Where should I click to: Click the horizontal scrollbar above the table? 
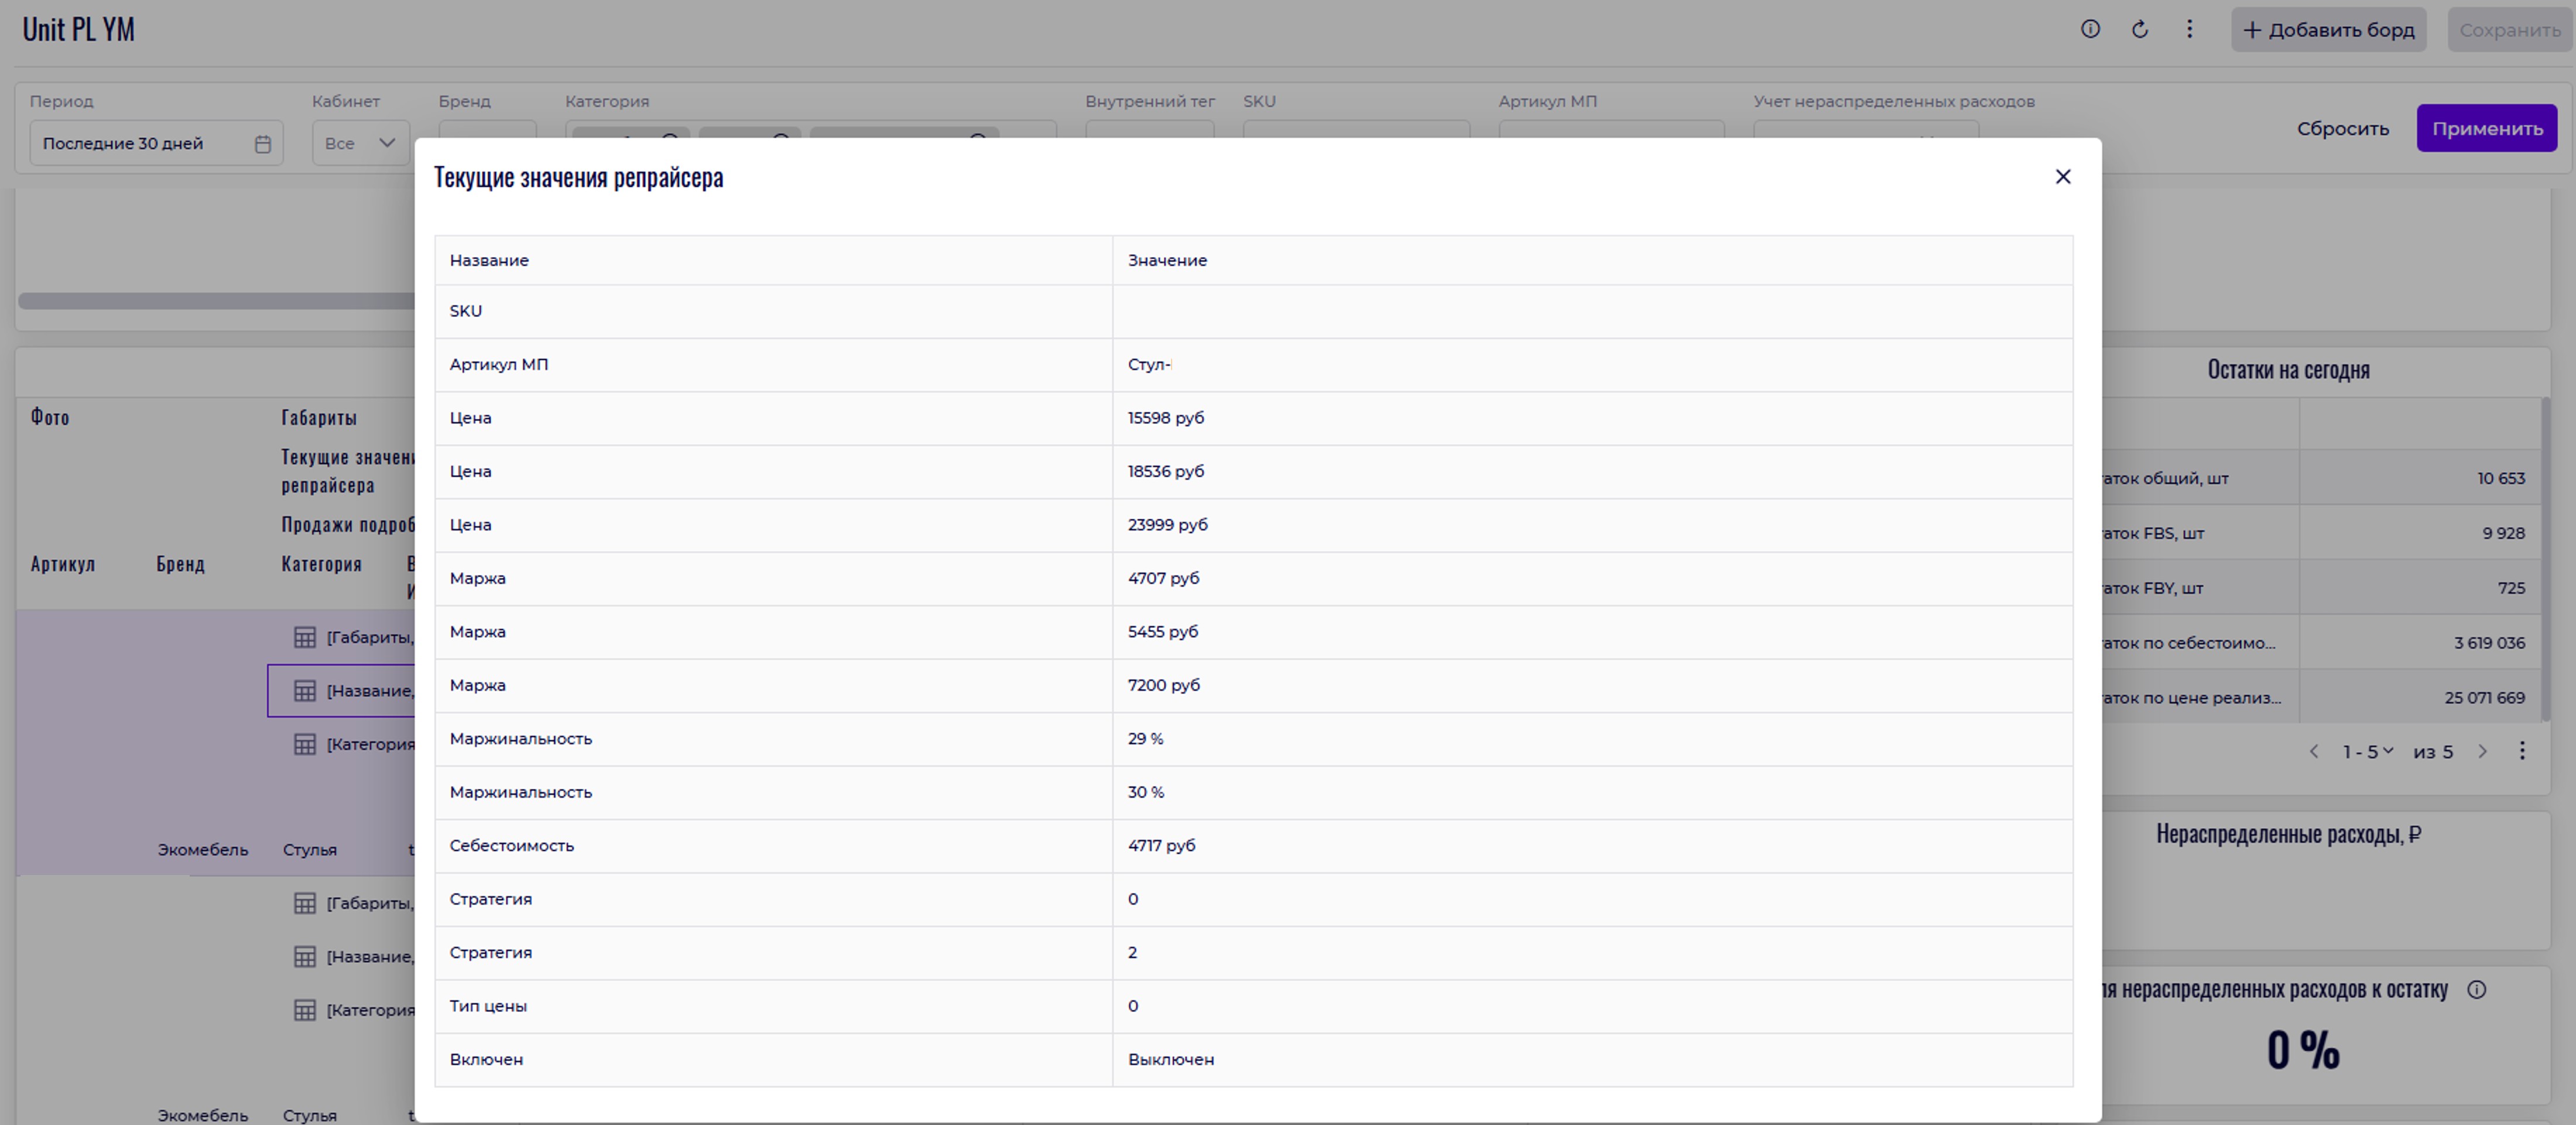(215, 301)
